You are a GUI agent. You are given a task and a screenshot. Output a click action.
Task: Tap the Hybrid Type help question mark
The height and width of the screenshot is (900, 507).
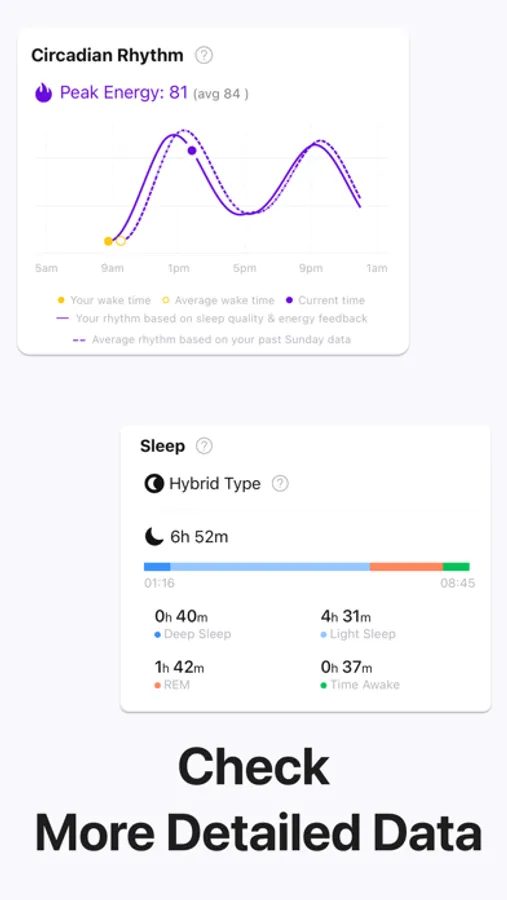tap(280, 483)
